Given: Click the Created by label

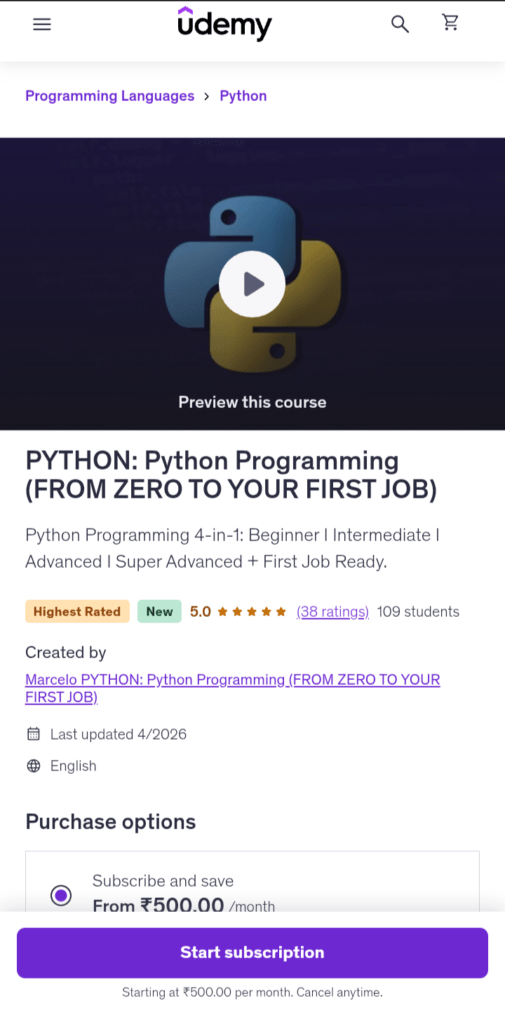Looking at the screenshot, I should pyautogui.click(x=65, y=652).
